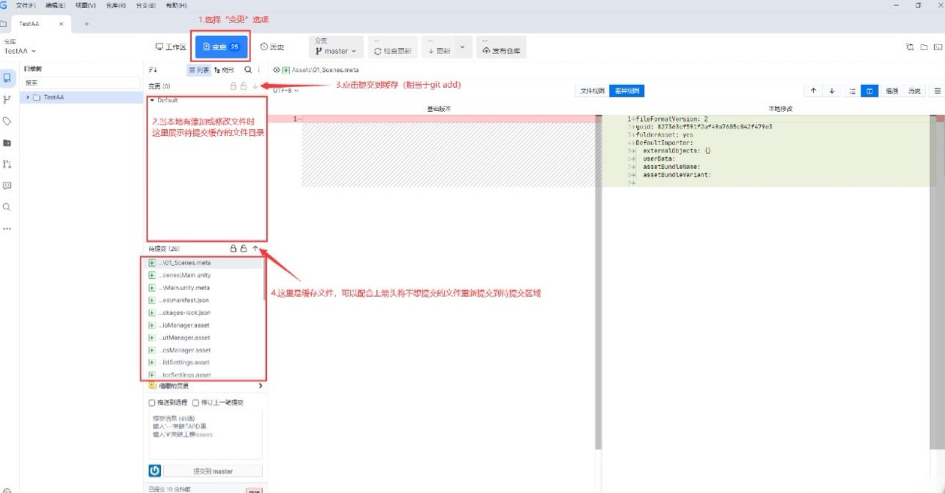945x493 pixels.
Task: Open the tags icon in left sidebar
Action: (x=7, y=121)
